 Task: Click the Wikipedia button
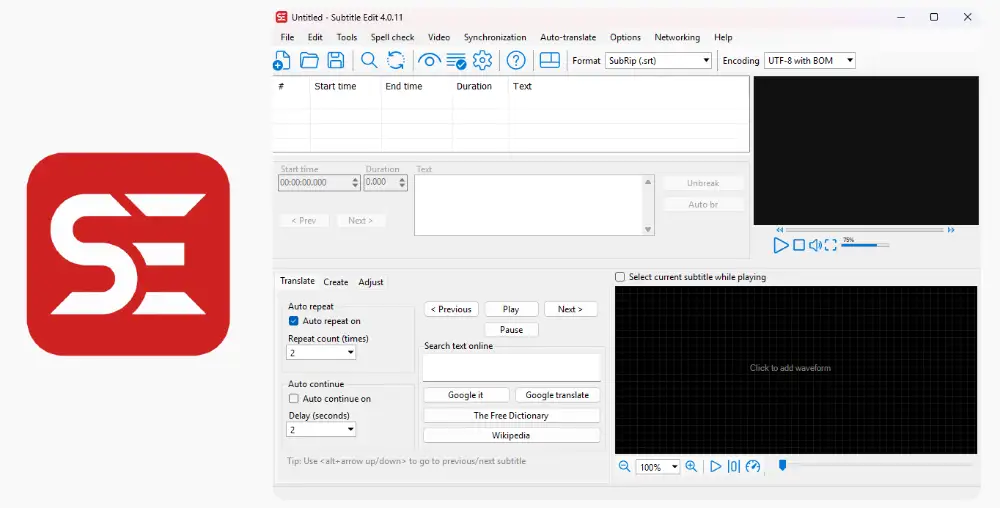[x=511, y=436]
